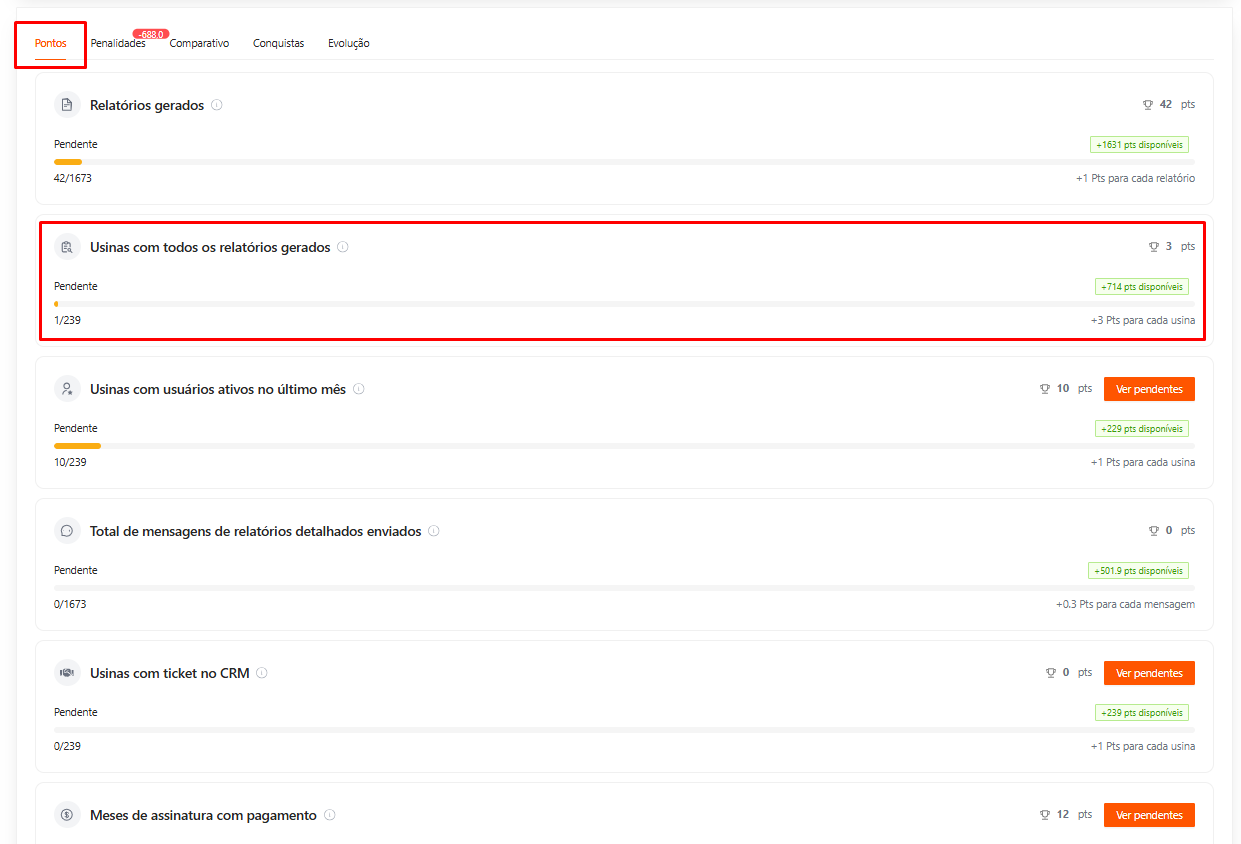This screenshot has height=844, width=1241.
Task: Click the 10/239 progress count
Action: click(70, 462)
